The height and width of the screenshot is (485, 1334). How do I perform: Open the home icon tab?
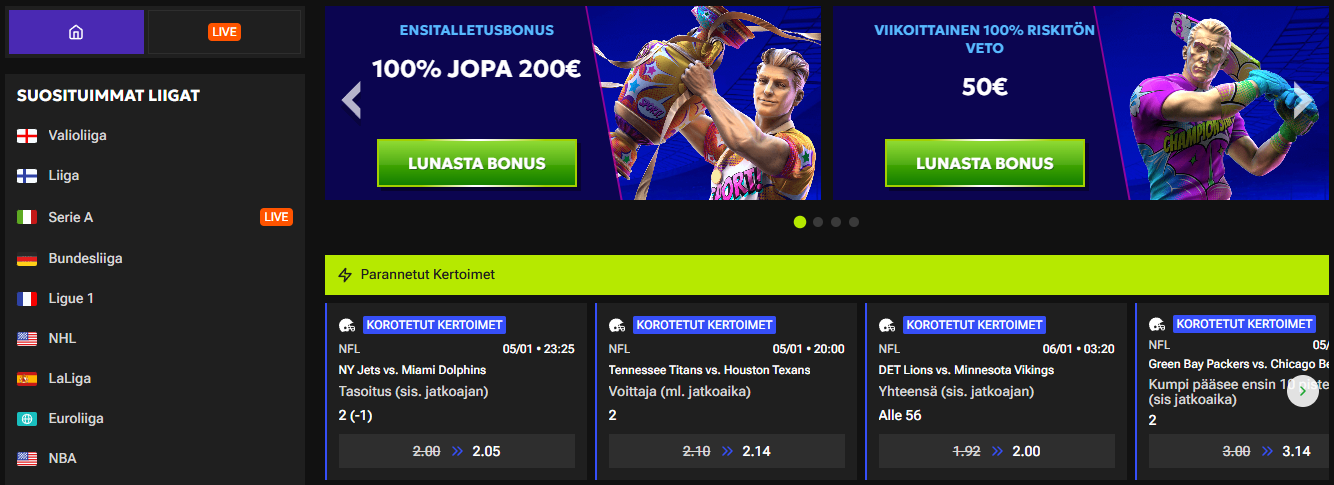[x=76, y=32]
